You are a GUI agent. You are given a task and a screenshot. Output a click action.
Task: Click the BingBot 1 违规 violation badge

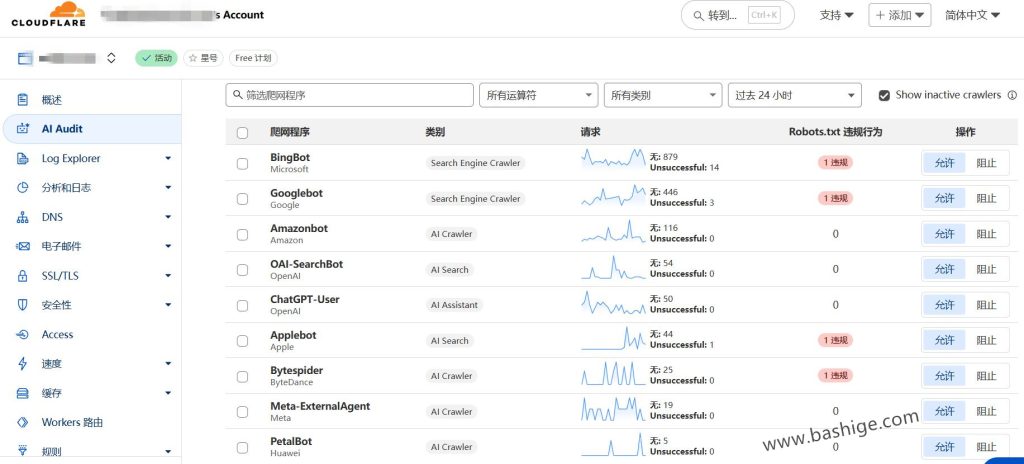click(835, 163)
